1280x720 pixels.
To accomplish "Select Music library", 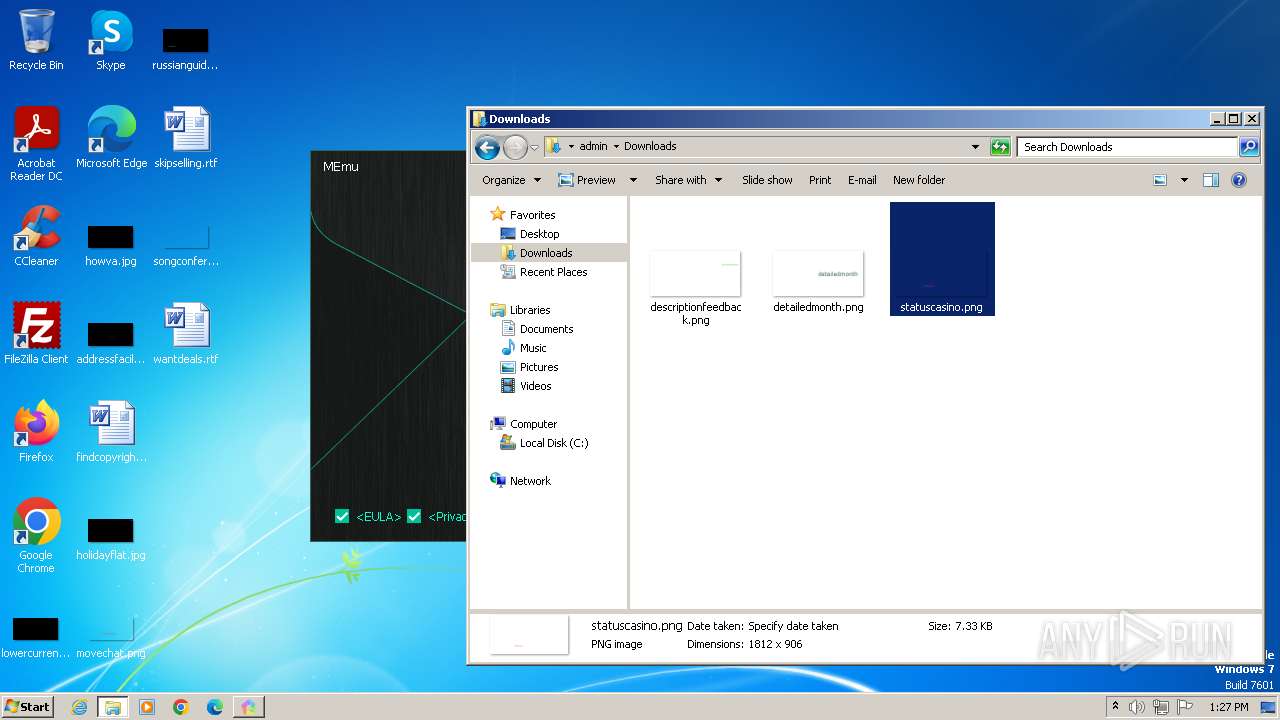I will 533,348.
